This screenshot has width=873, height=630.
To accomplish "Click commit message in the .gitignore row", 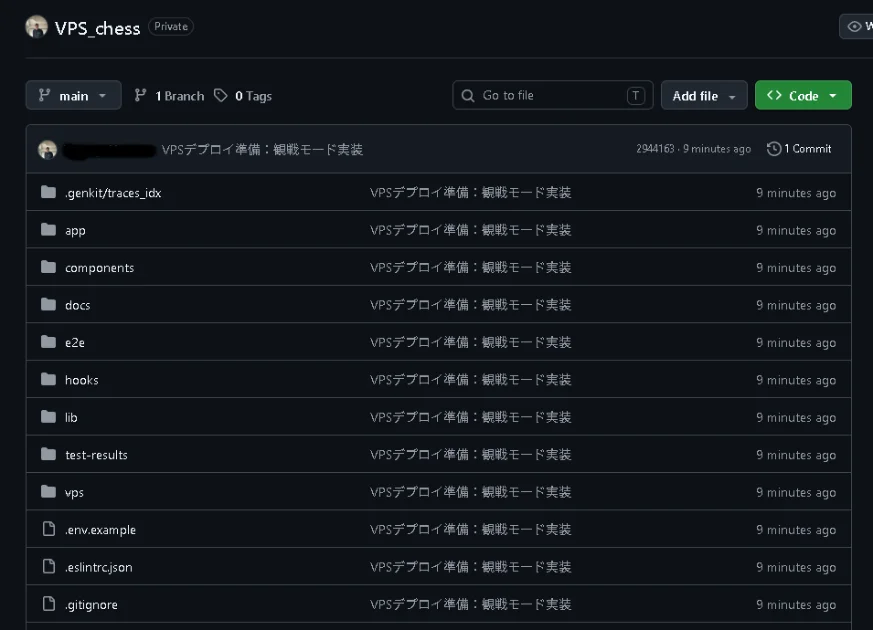I will [470, 604].
